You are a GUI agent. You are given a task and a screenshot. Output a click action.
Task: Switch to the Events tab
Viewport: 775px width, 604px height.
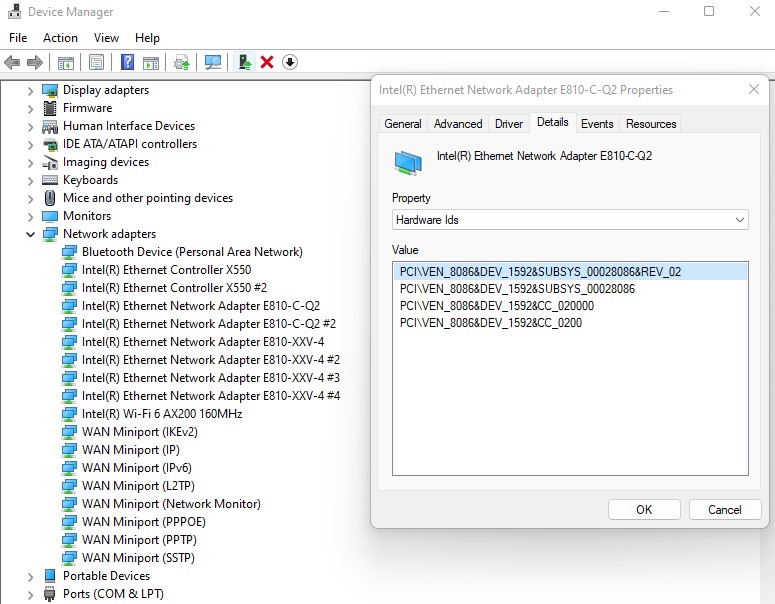pos(597,124)
